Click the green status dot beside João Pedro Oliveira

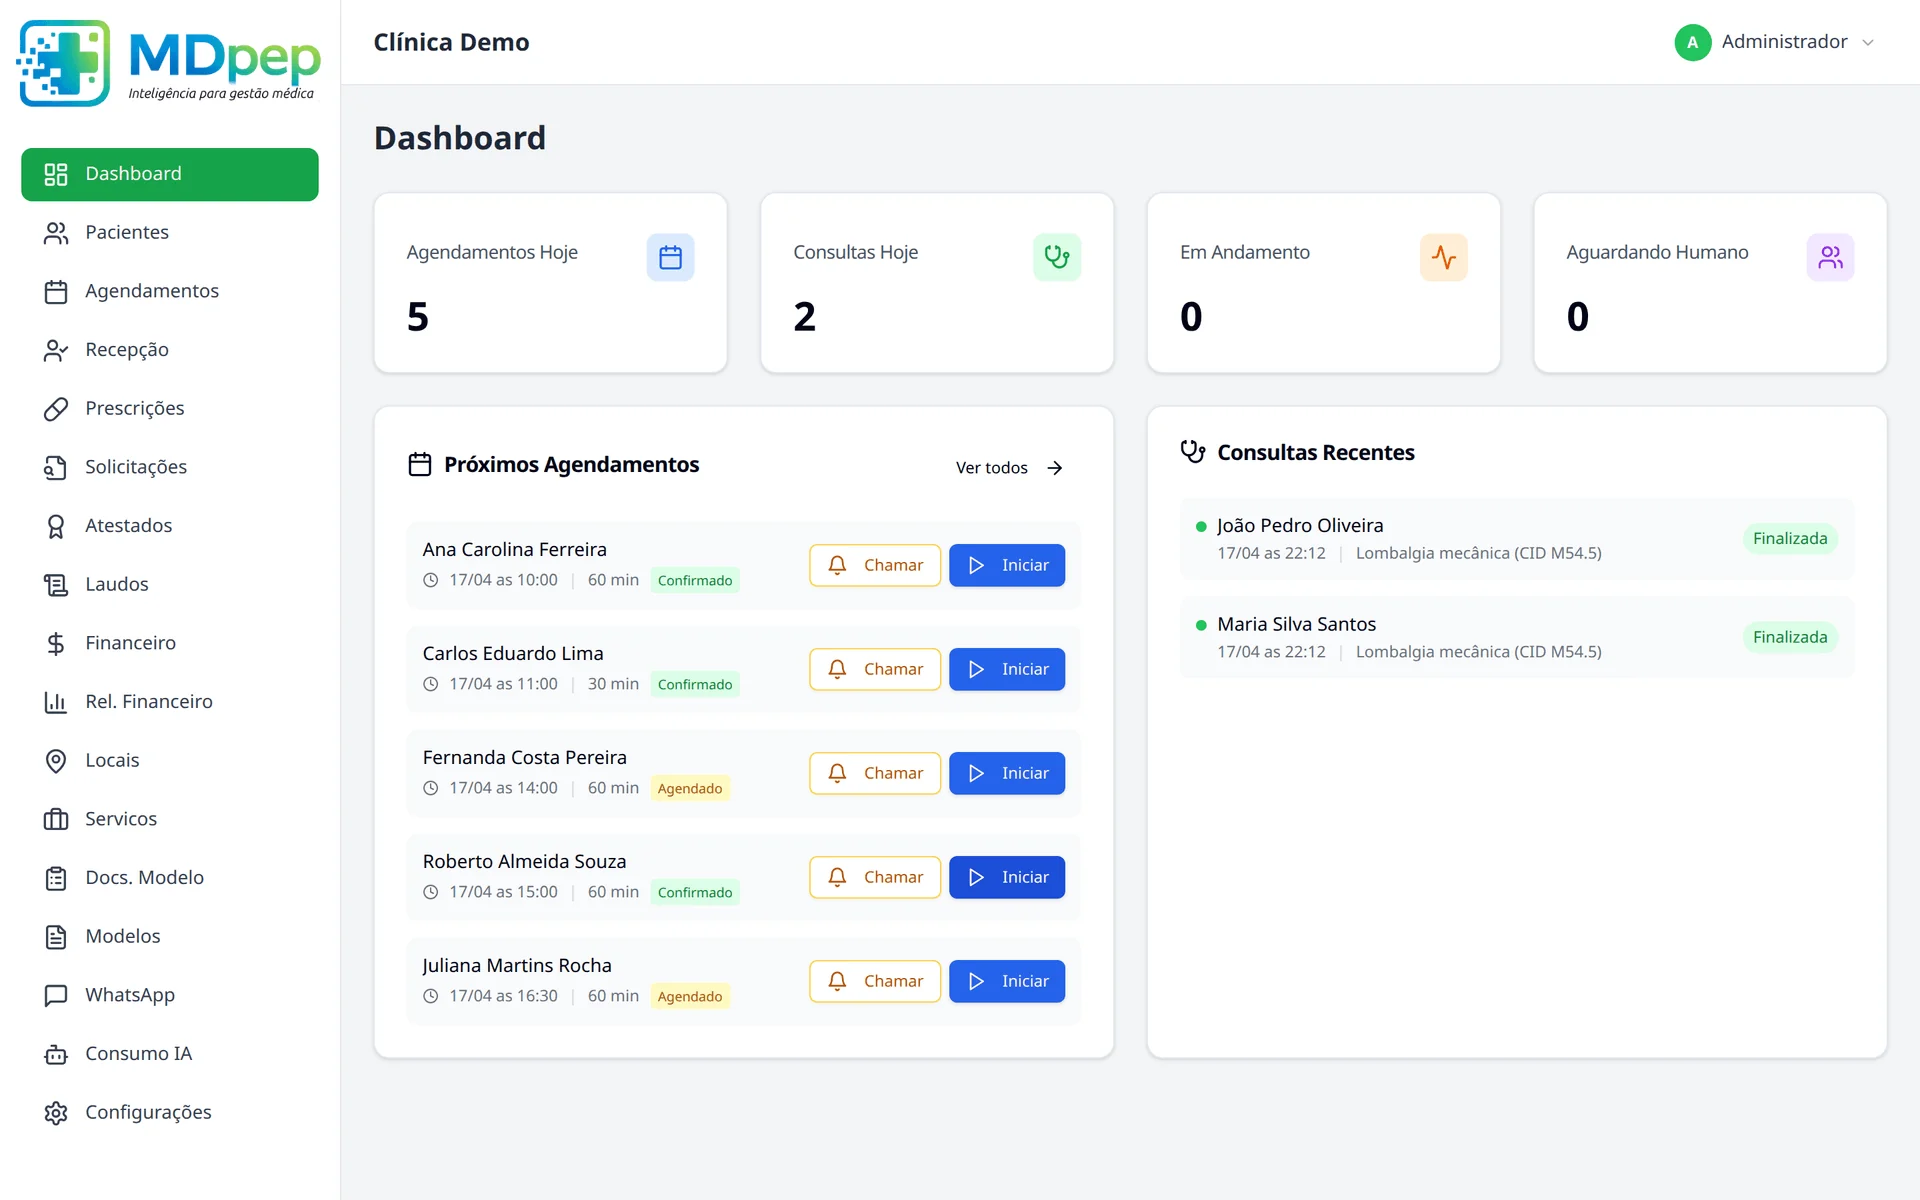[x=1201, y=526]
